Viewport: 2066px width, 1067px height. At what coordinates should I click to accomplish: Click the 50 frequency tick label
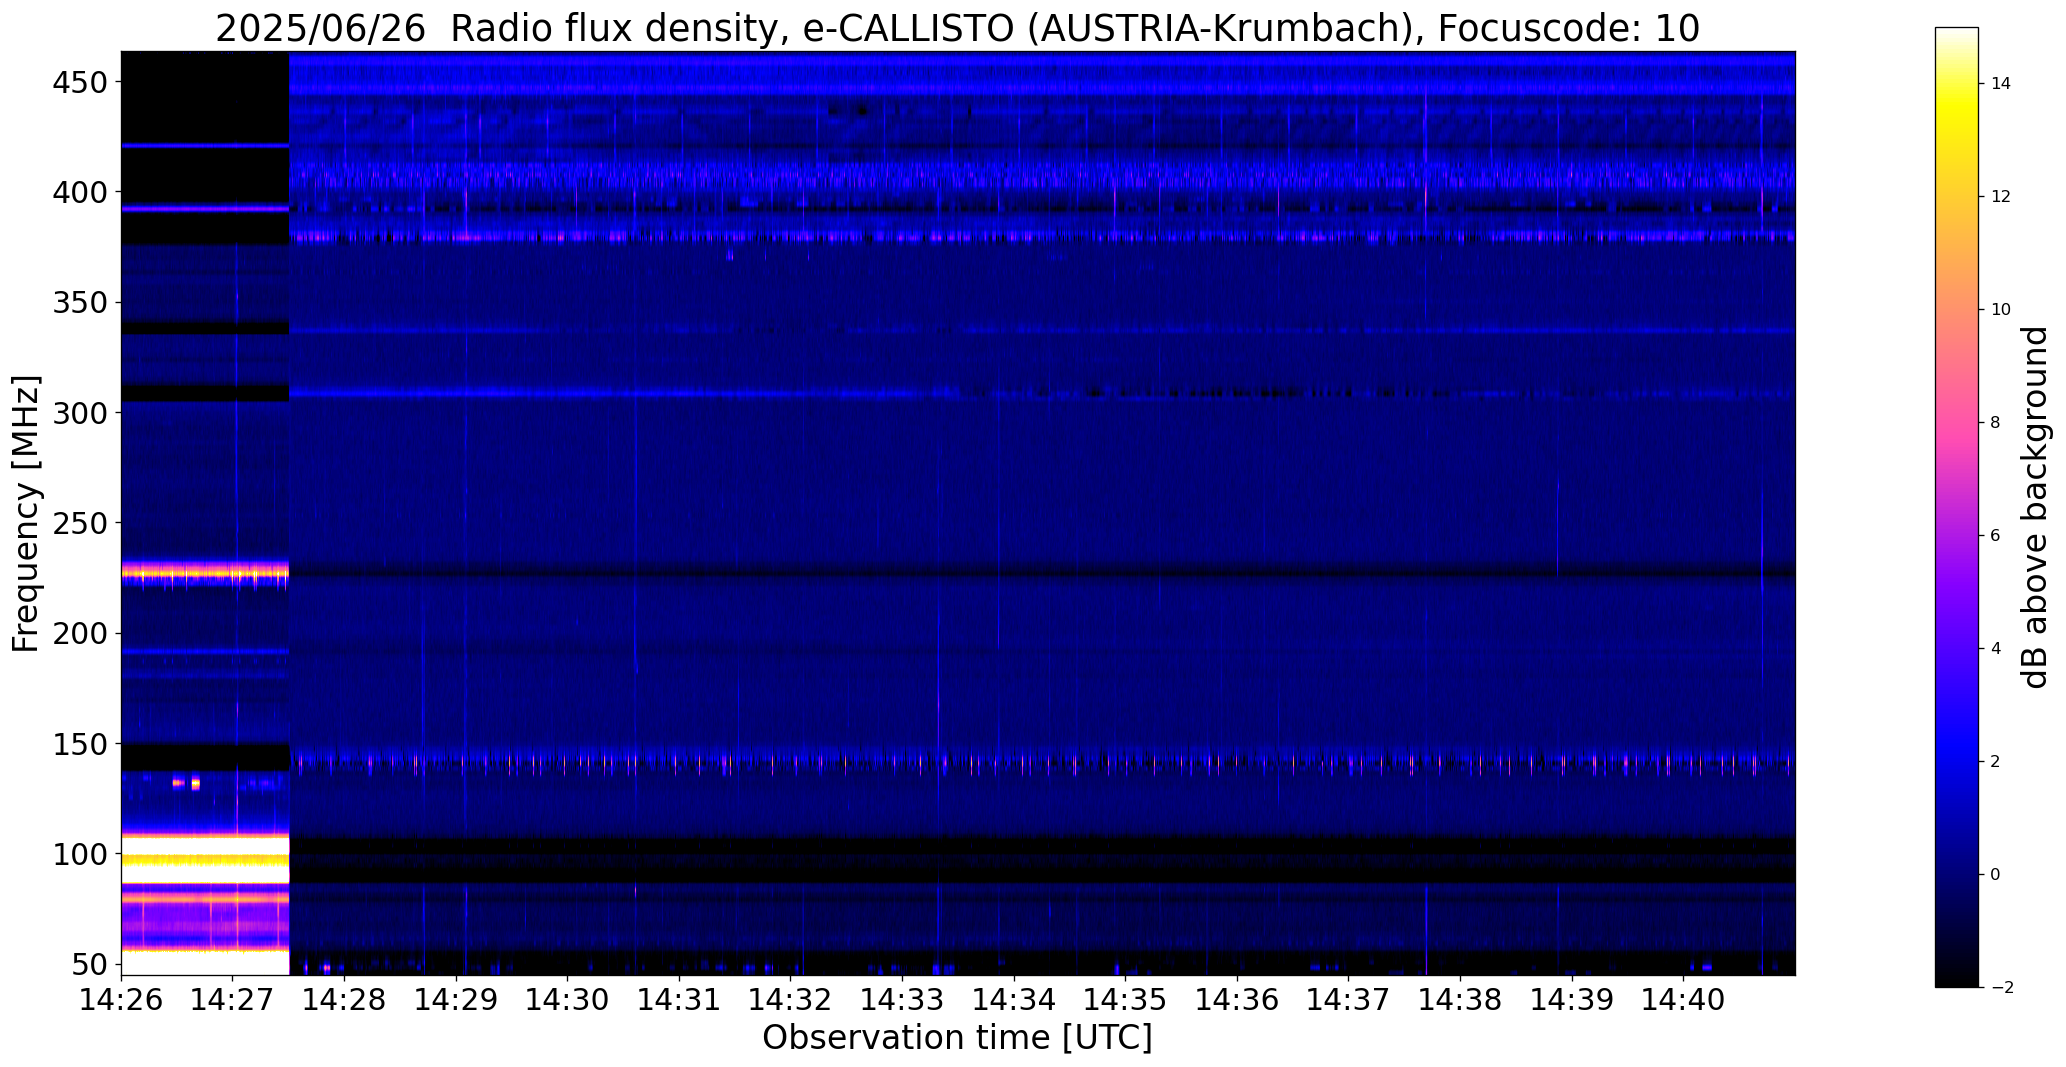(x=88, y=964)
